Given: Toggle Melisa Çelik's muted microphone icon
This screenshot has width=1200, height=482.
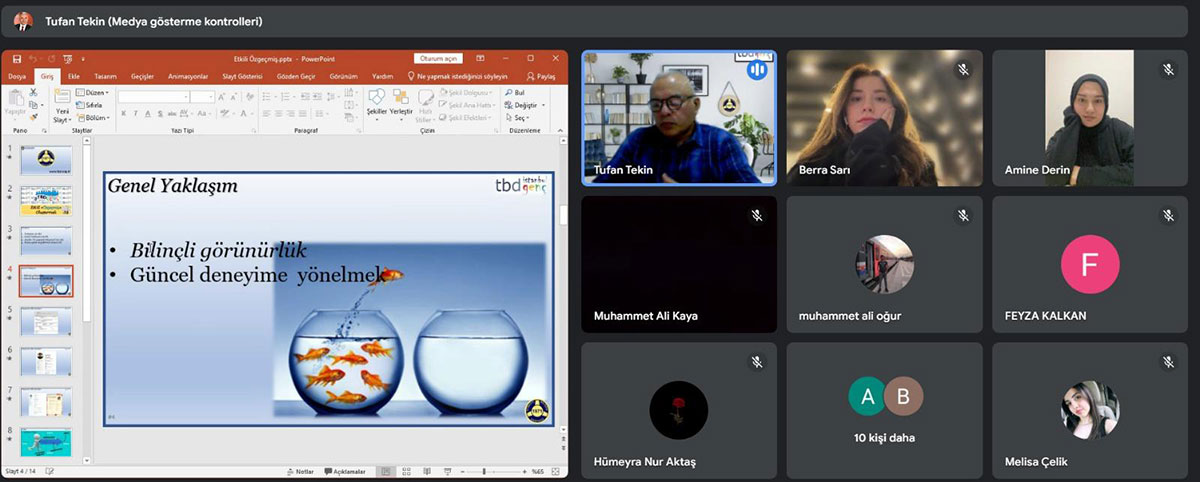Looking at the screenshot, I should [1168, 362].
